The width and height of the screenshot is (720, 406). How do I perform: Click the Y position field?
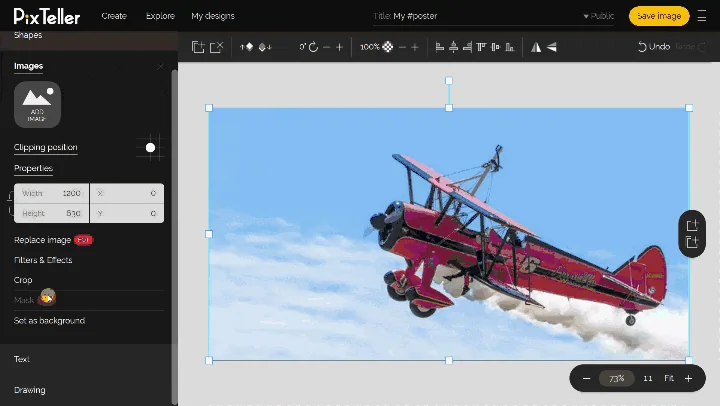click(127, 213)
